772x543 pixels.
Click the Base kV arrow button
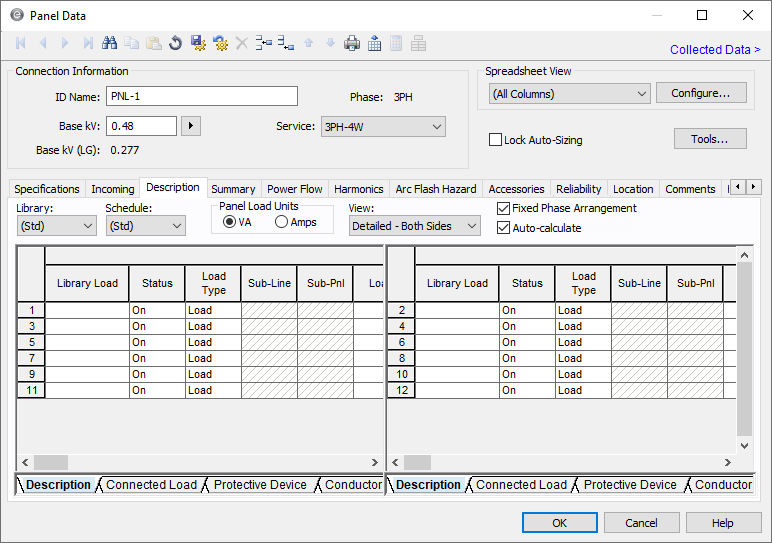point(191,126)
